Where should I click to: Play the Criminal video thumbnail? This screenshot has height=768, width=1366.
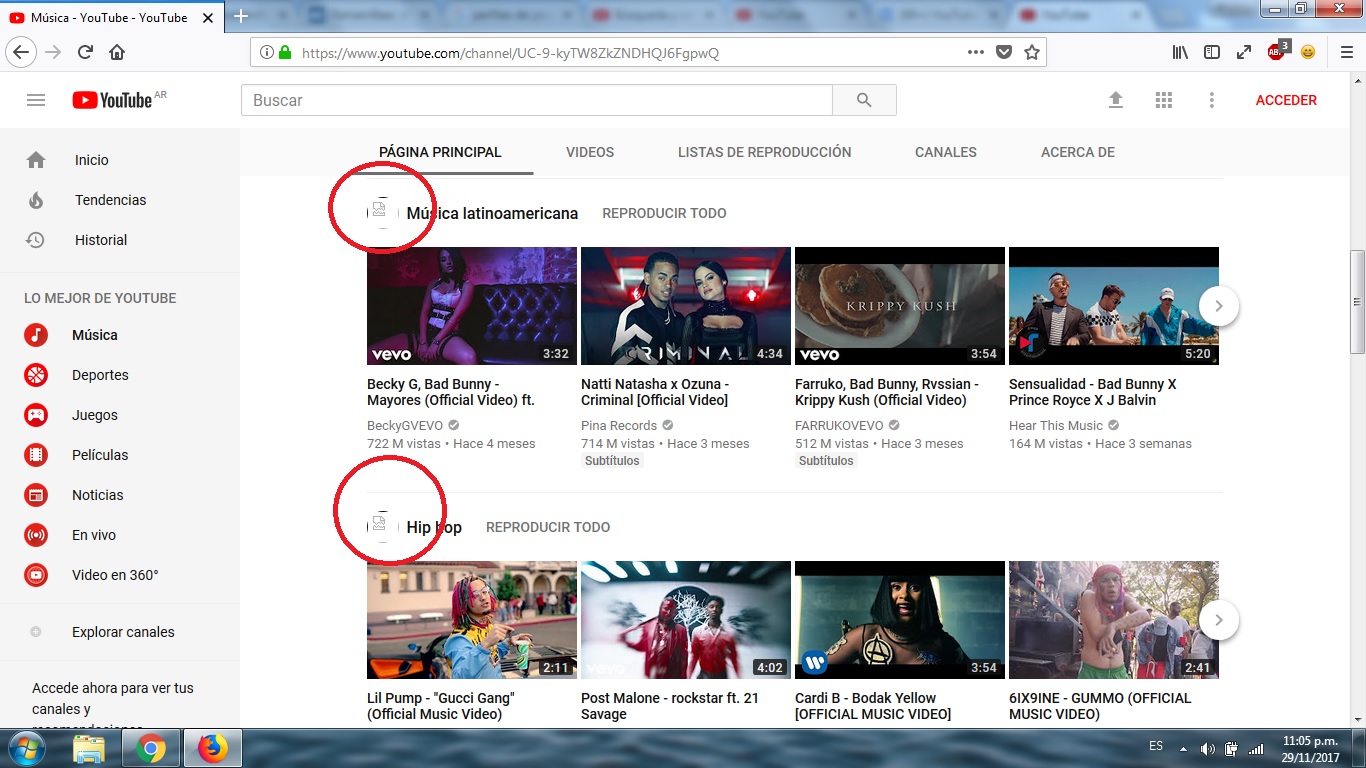(686, 306)
